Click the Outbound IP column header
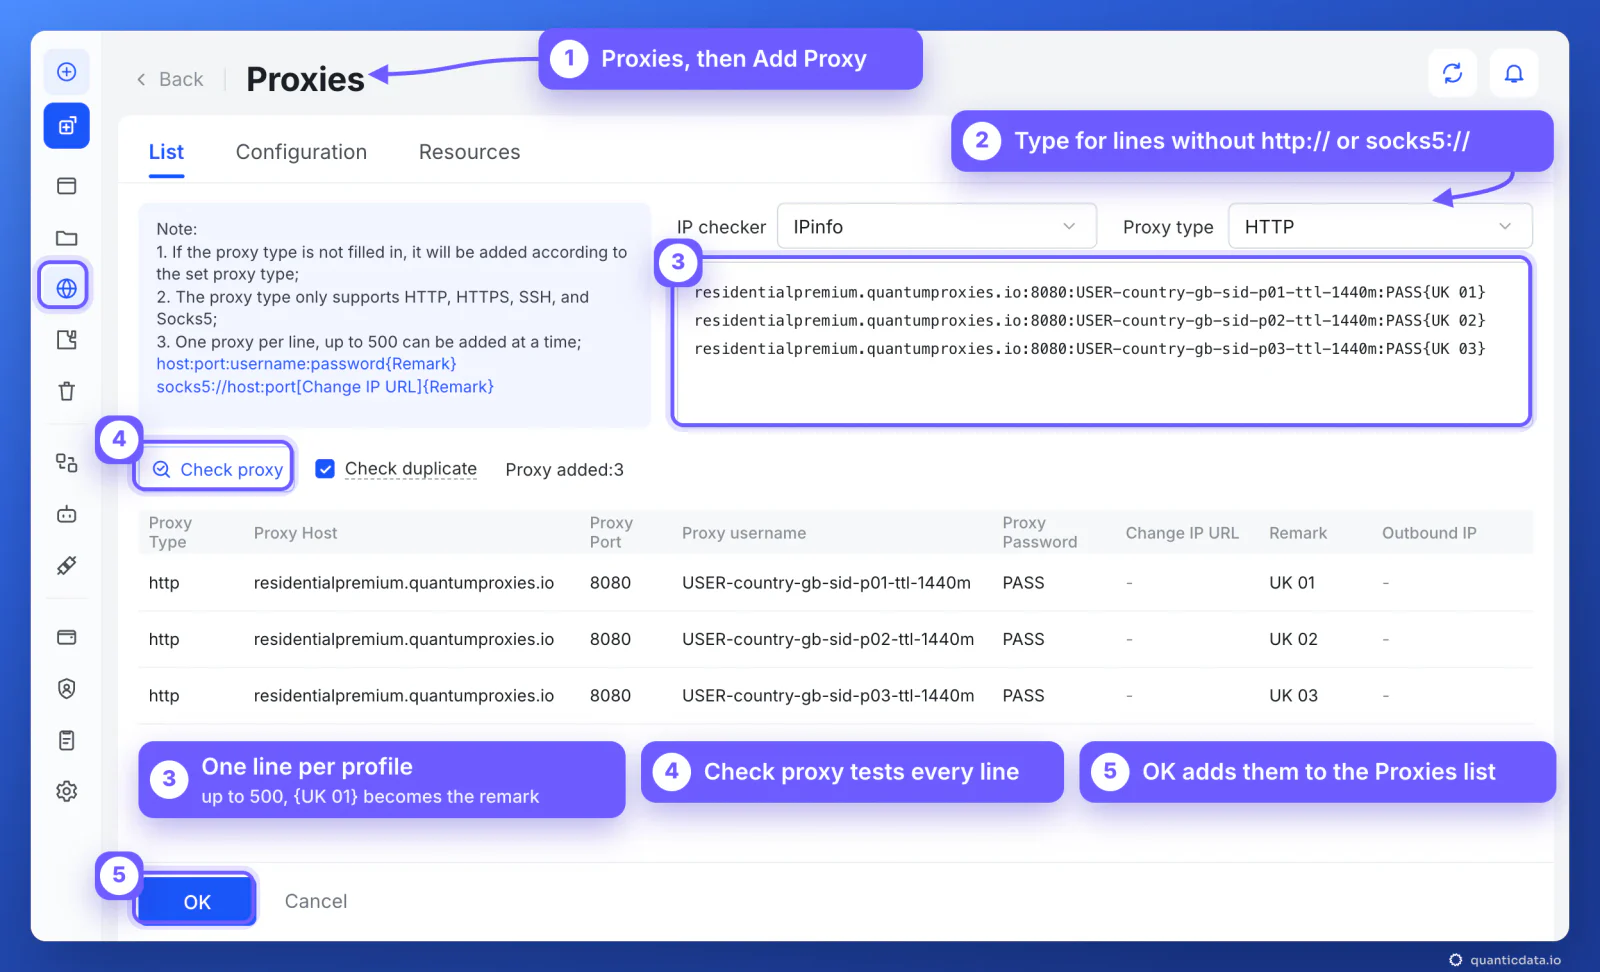Image resolution: width=1600 pixels, height=972 pixels. click(x=1429, y=533)
